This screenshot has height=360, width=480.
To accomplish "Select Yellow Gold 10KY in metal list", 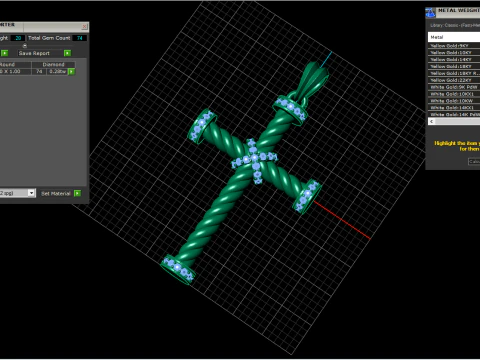I will (x=454, y=53).
